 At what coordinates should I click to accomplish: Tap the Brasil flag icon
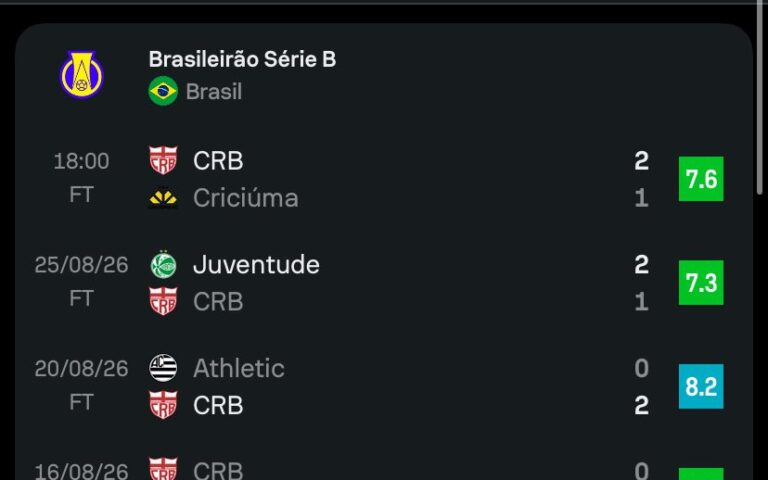163,91
